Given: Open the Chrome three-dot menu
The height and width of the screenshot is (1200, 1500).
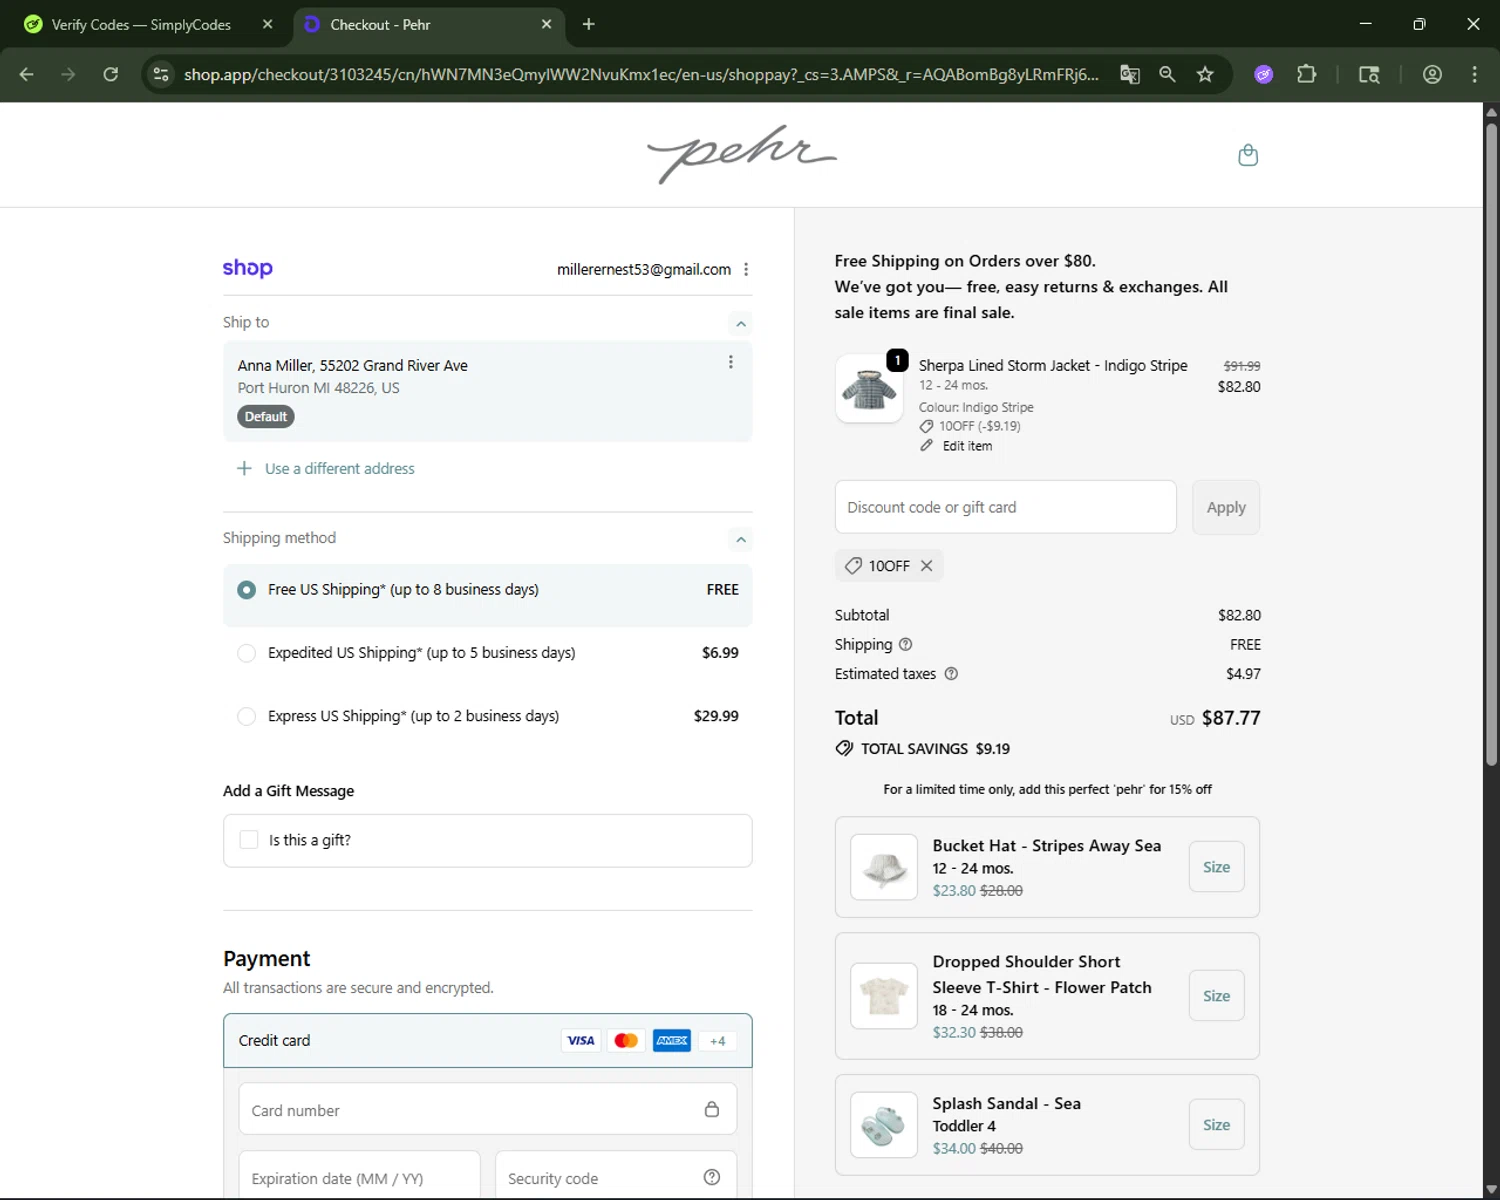Looking at the screenshot, I should coord(1474,74).
